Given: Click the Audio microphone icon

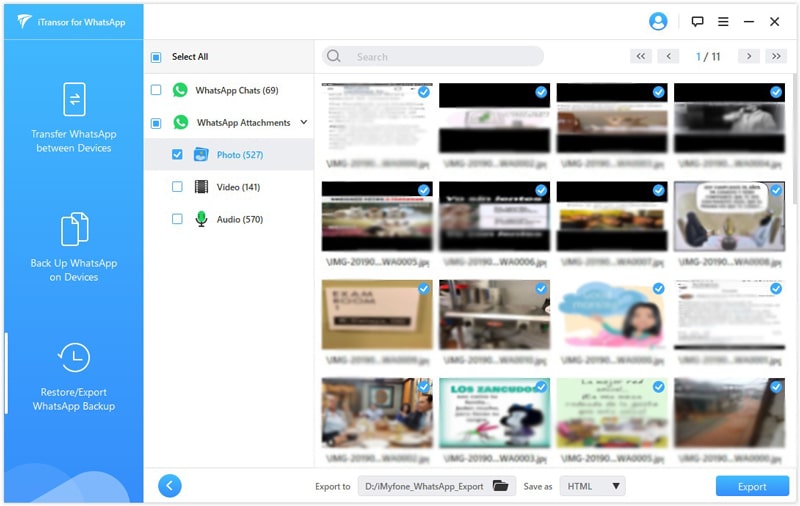Looking at the screenshot, I should coord(202,219).
